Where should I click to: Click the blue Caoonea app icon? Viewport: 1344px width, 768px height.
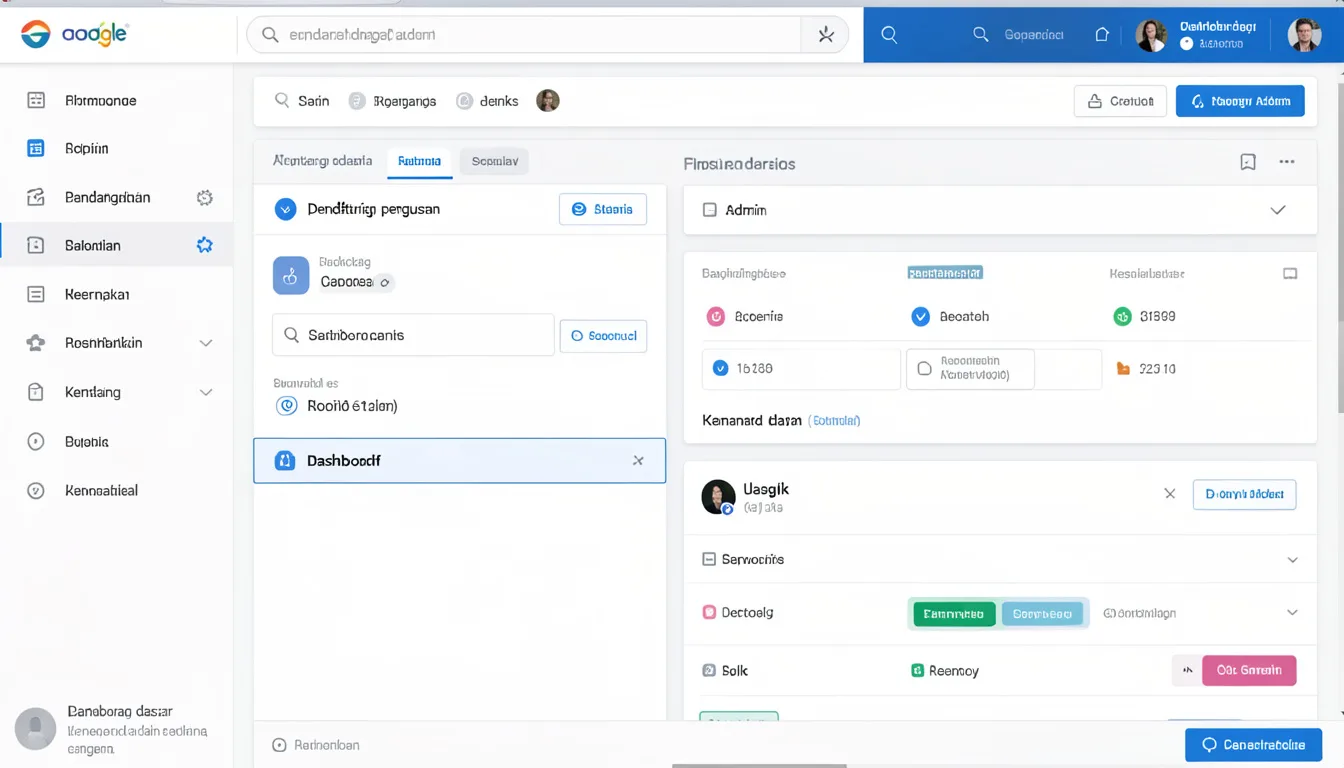click(291, 276)
